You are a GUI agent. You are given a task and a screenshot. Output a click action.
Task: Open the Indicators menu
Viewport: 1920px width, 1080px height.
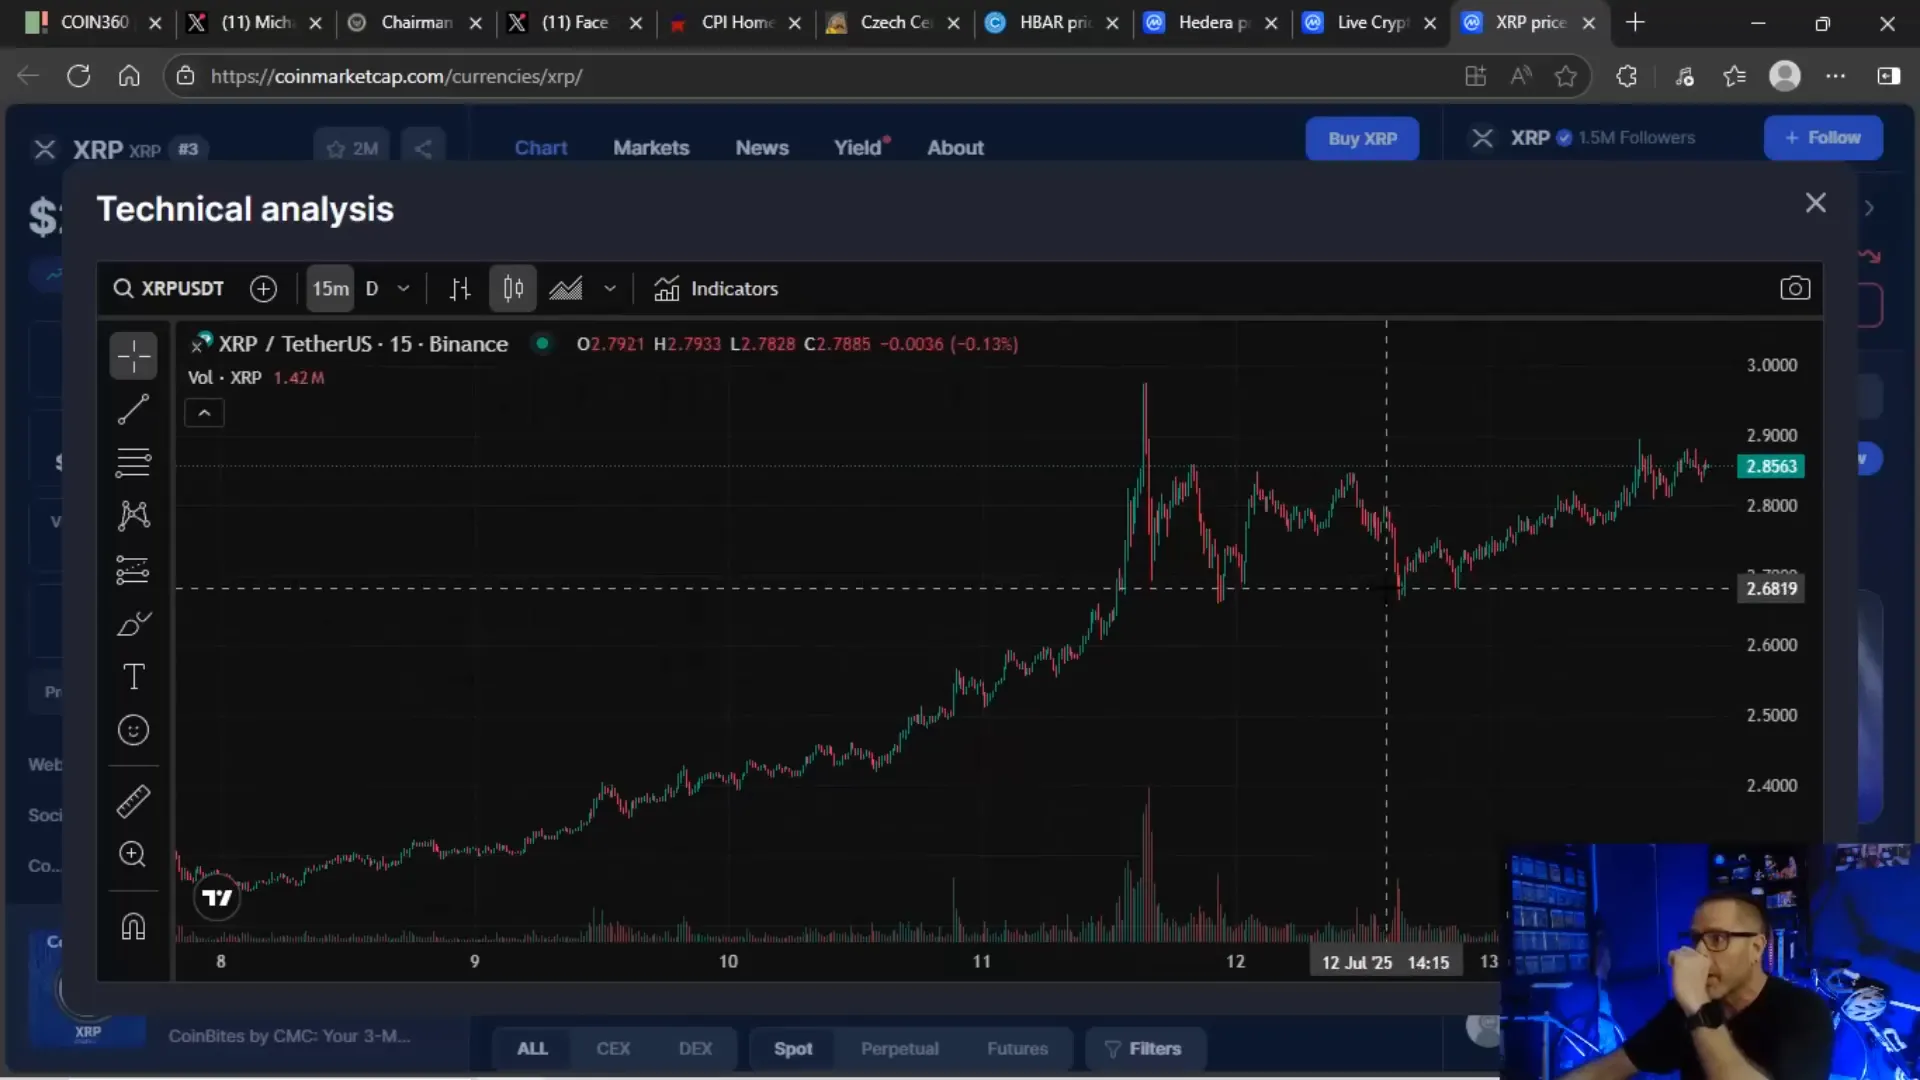[716, 289]
